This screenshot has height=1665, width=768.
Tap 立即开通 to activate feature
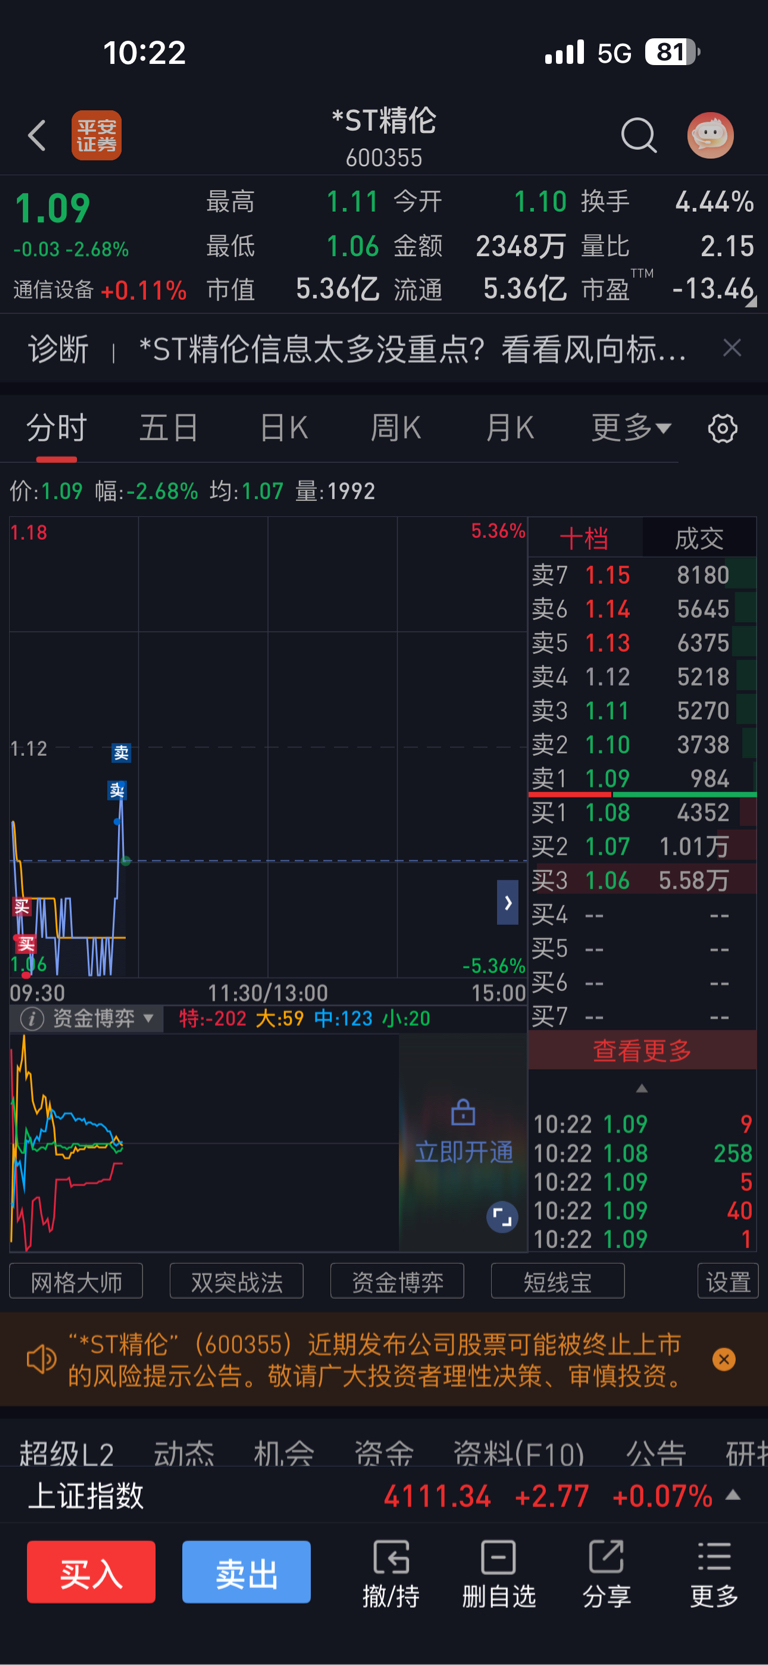(463, 1152)
